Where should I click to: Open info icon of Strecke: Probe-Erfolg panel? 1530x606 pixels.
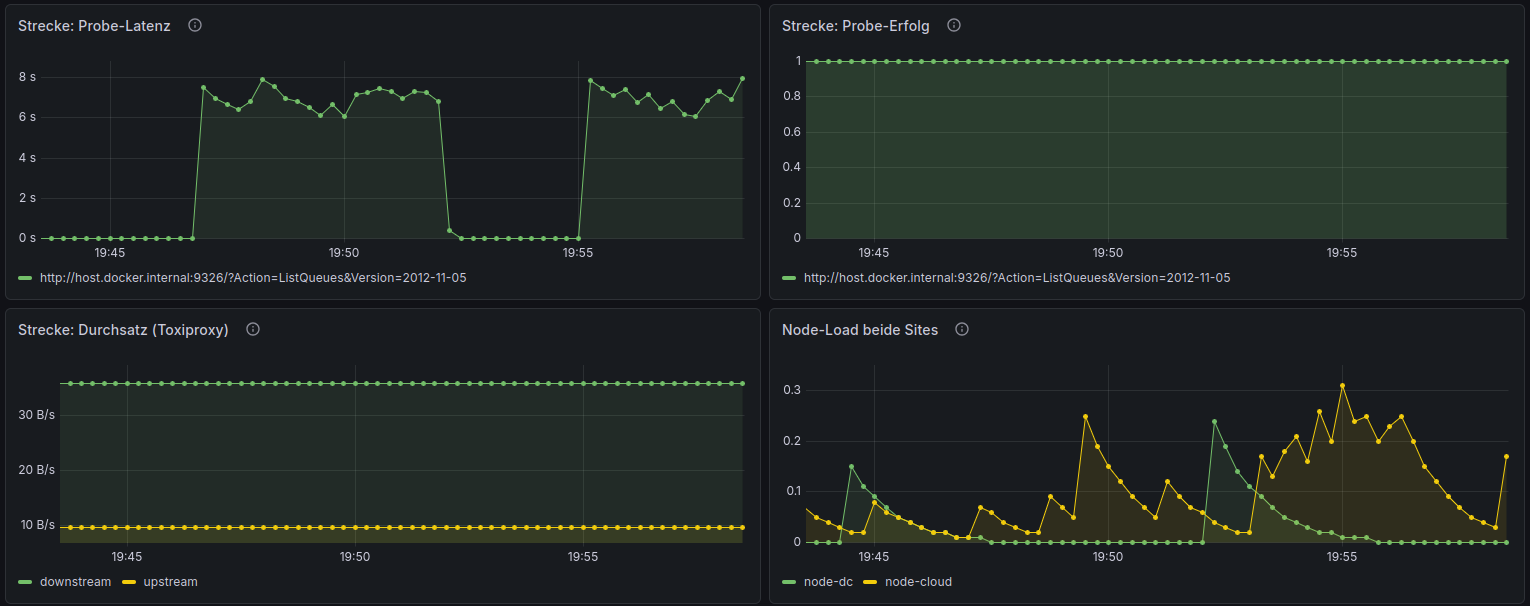click(x=954, y=25)
